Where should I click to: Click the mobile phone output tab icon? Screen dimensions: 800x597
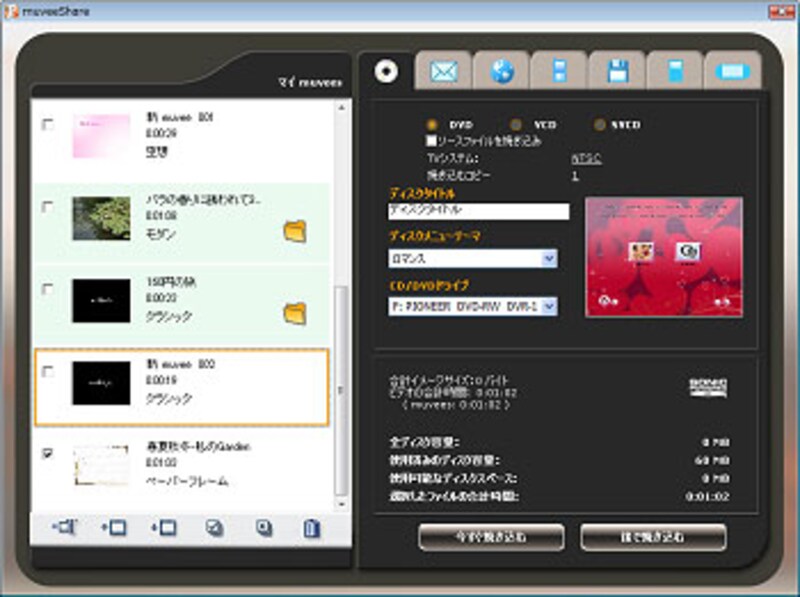(x=674, y=72)
